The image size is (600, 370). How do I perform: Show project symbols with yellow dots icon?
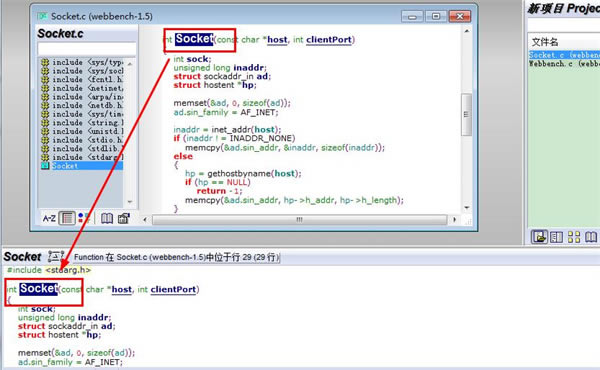574,237
